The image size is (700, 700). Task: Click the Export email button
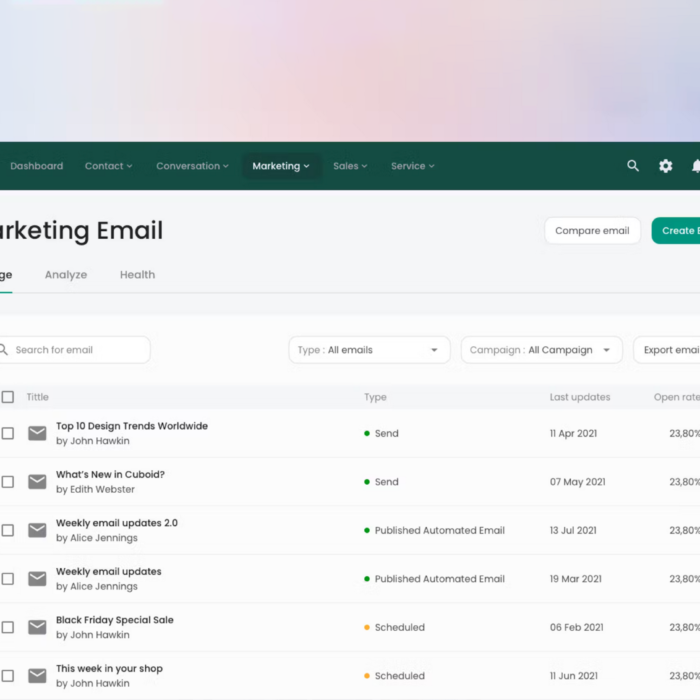coord(670,350)
